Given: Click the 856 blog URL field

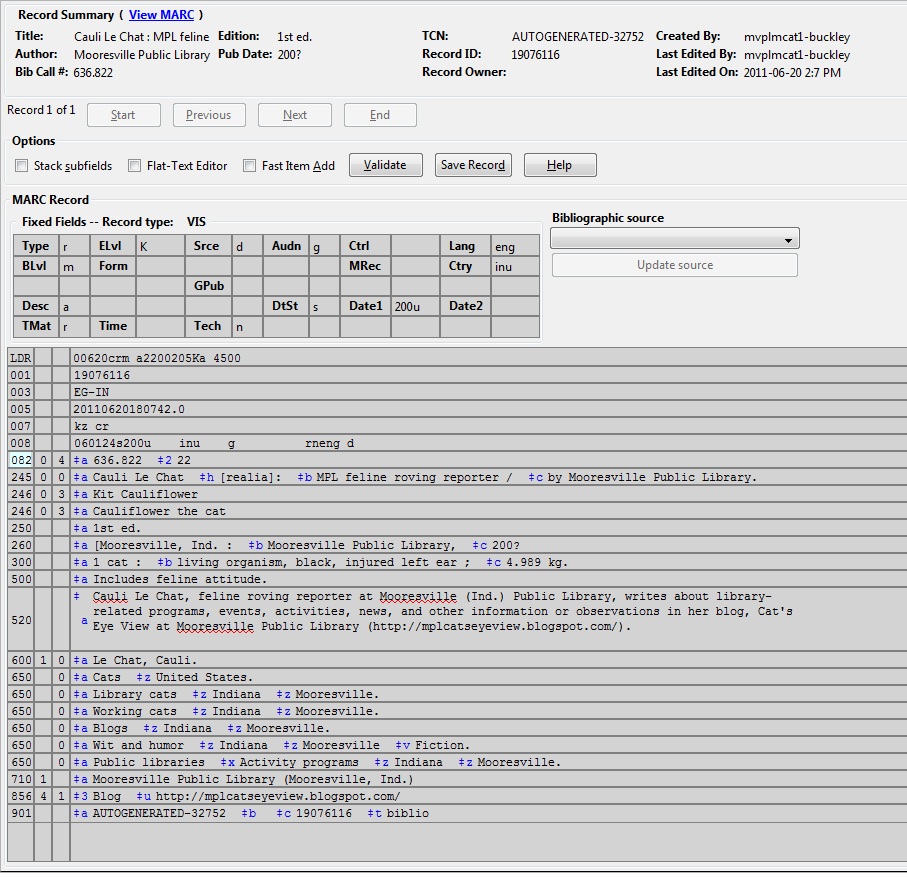Looking at the screenshot, I should tap(488, 797).
